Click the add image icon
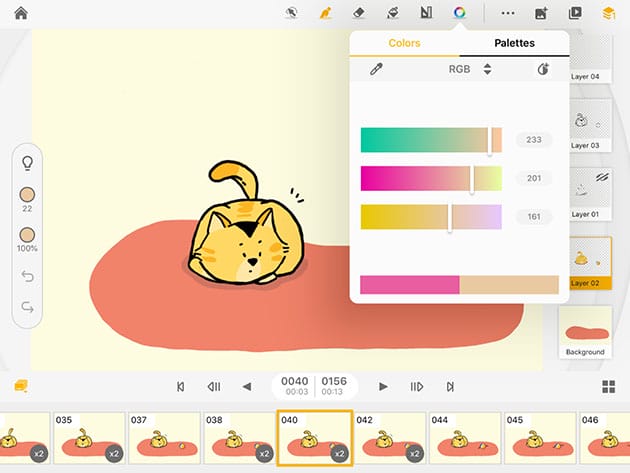 point(541,13)
